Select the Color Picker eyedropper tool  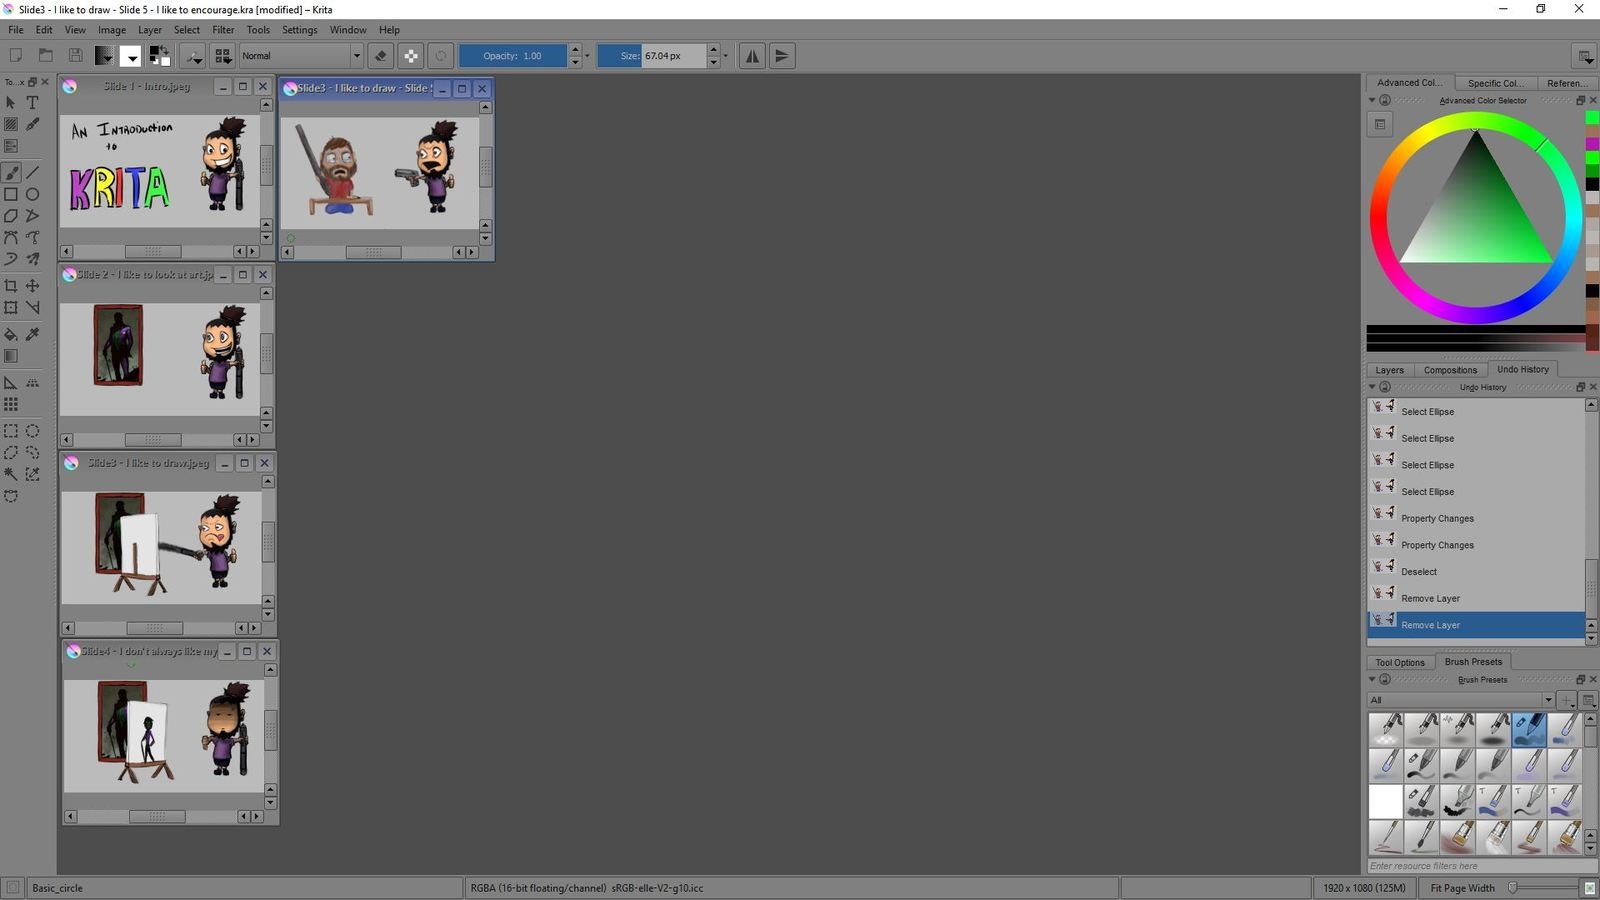32,334
